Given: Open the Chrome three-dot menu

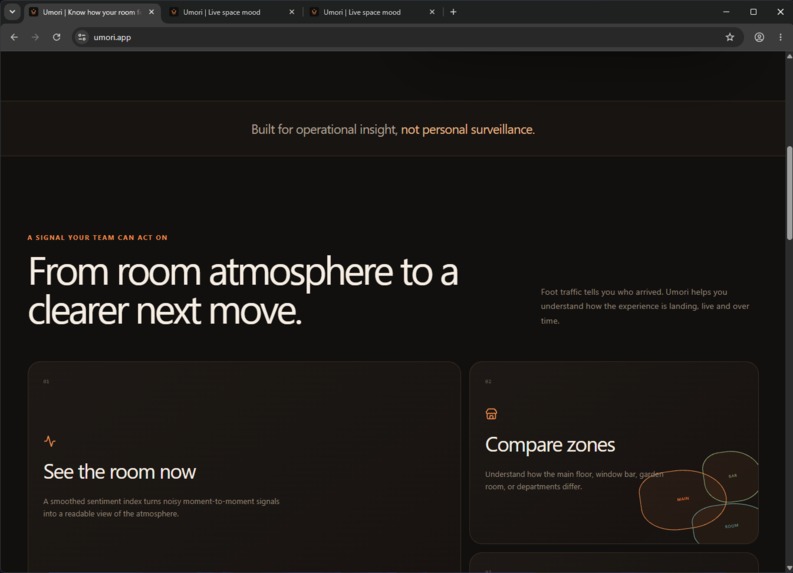Looking at the screenshot, I should click(x=780, y=37).
